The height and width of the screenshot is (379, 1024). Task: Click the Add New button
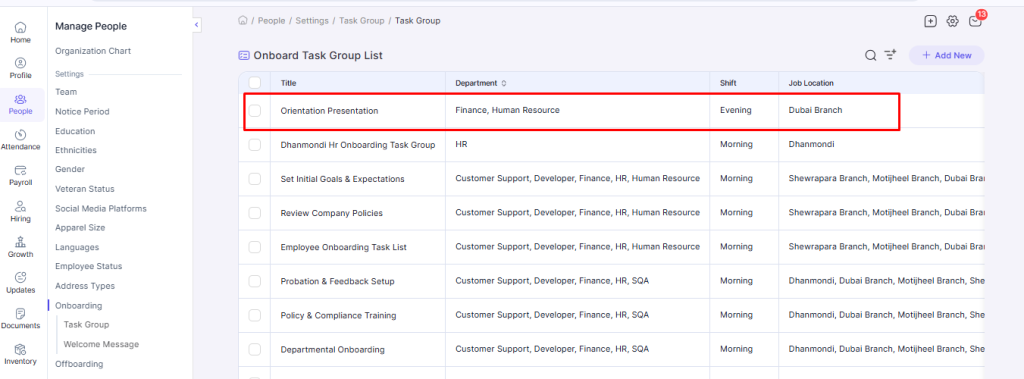tap(946, 56)
